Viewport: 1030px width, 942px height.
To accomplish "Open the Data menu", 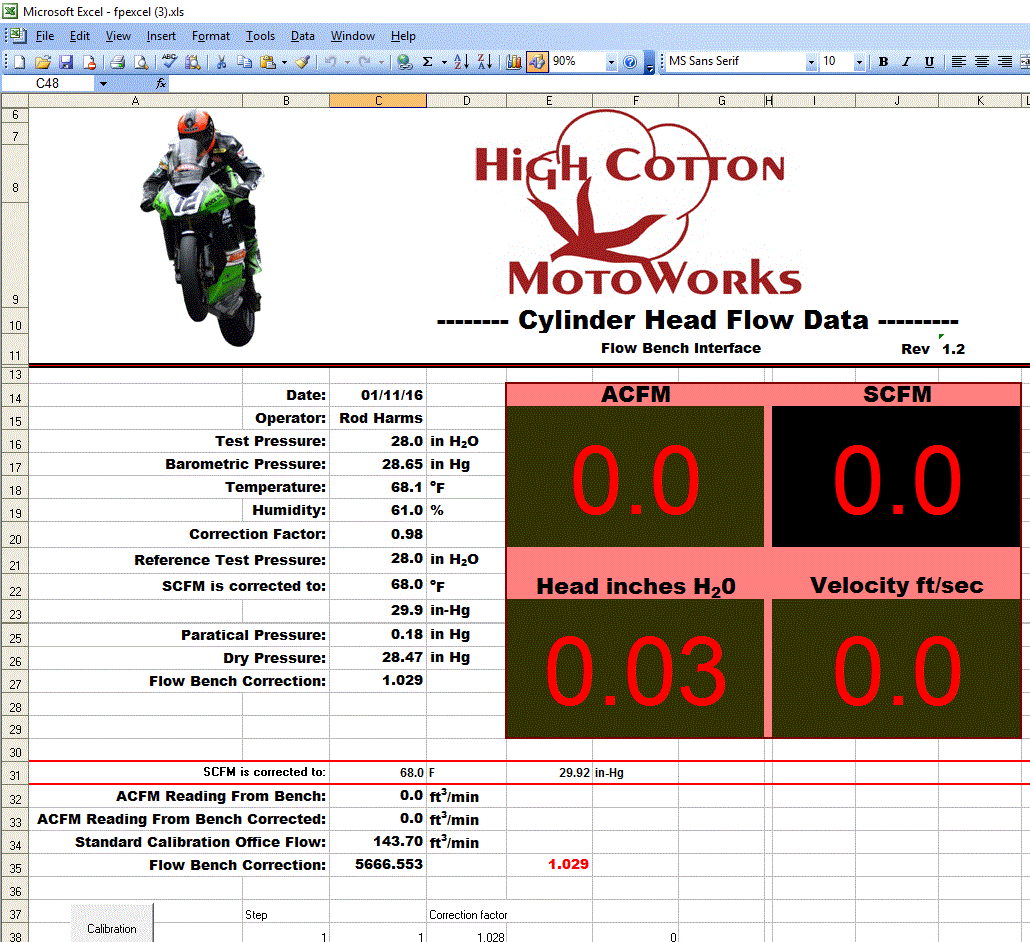I will coord(302,36).
